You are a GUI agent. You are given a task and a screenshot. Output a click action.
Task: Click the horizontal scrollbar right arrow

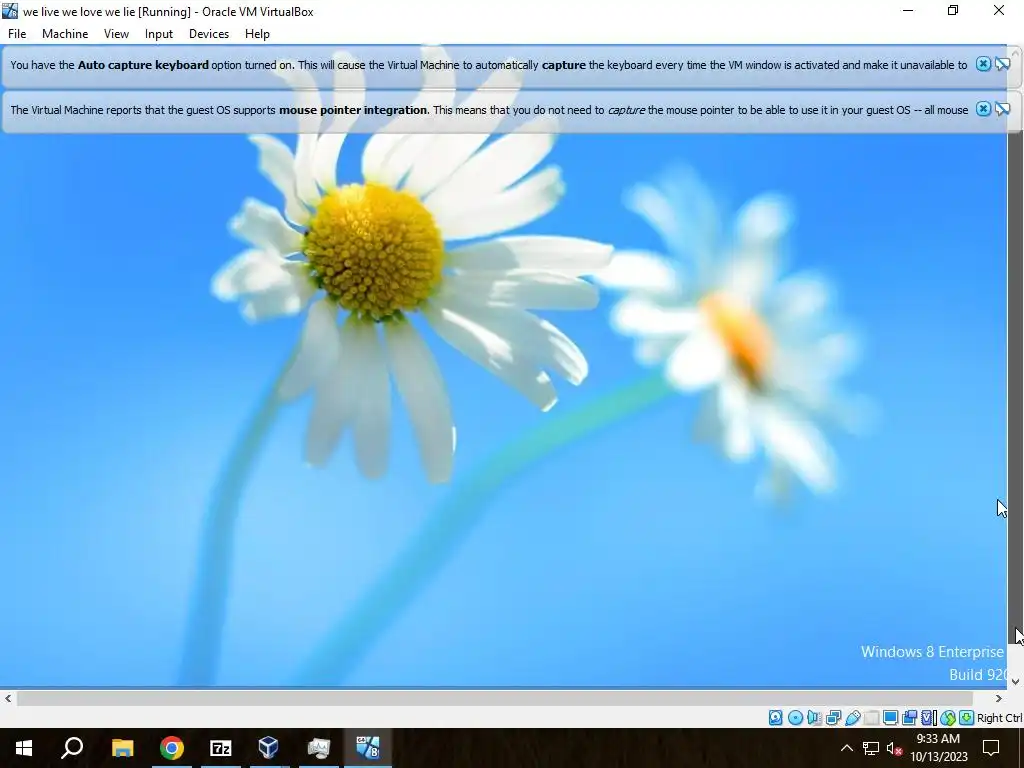[999, 698]
